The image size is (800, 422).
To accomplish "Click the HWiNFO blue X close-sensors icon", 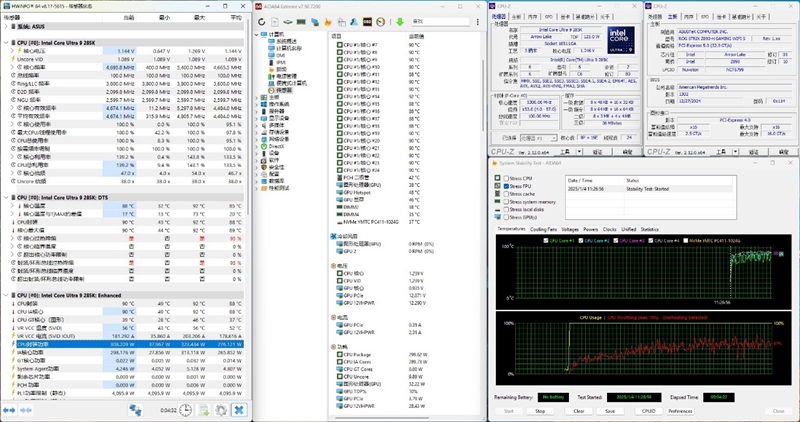I will (239, 410).
